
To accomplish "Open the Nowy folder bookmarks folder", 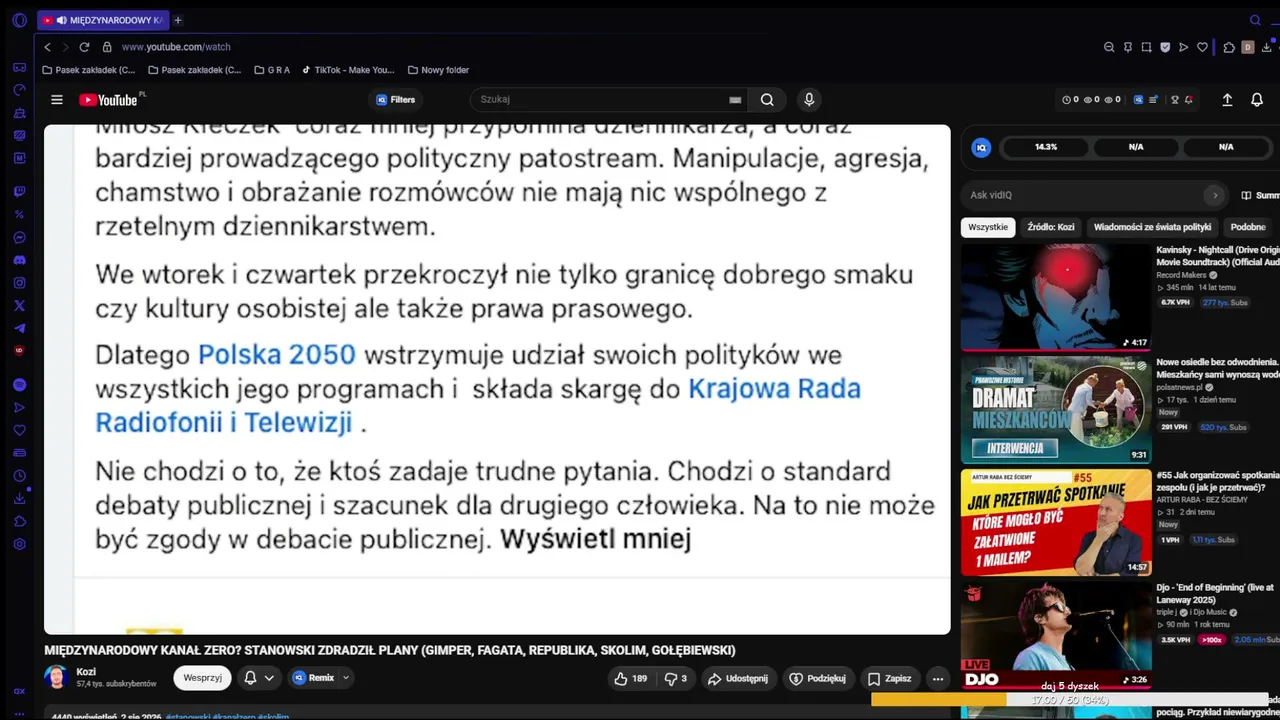I will pos(438,70).
